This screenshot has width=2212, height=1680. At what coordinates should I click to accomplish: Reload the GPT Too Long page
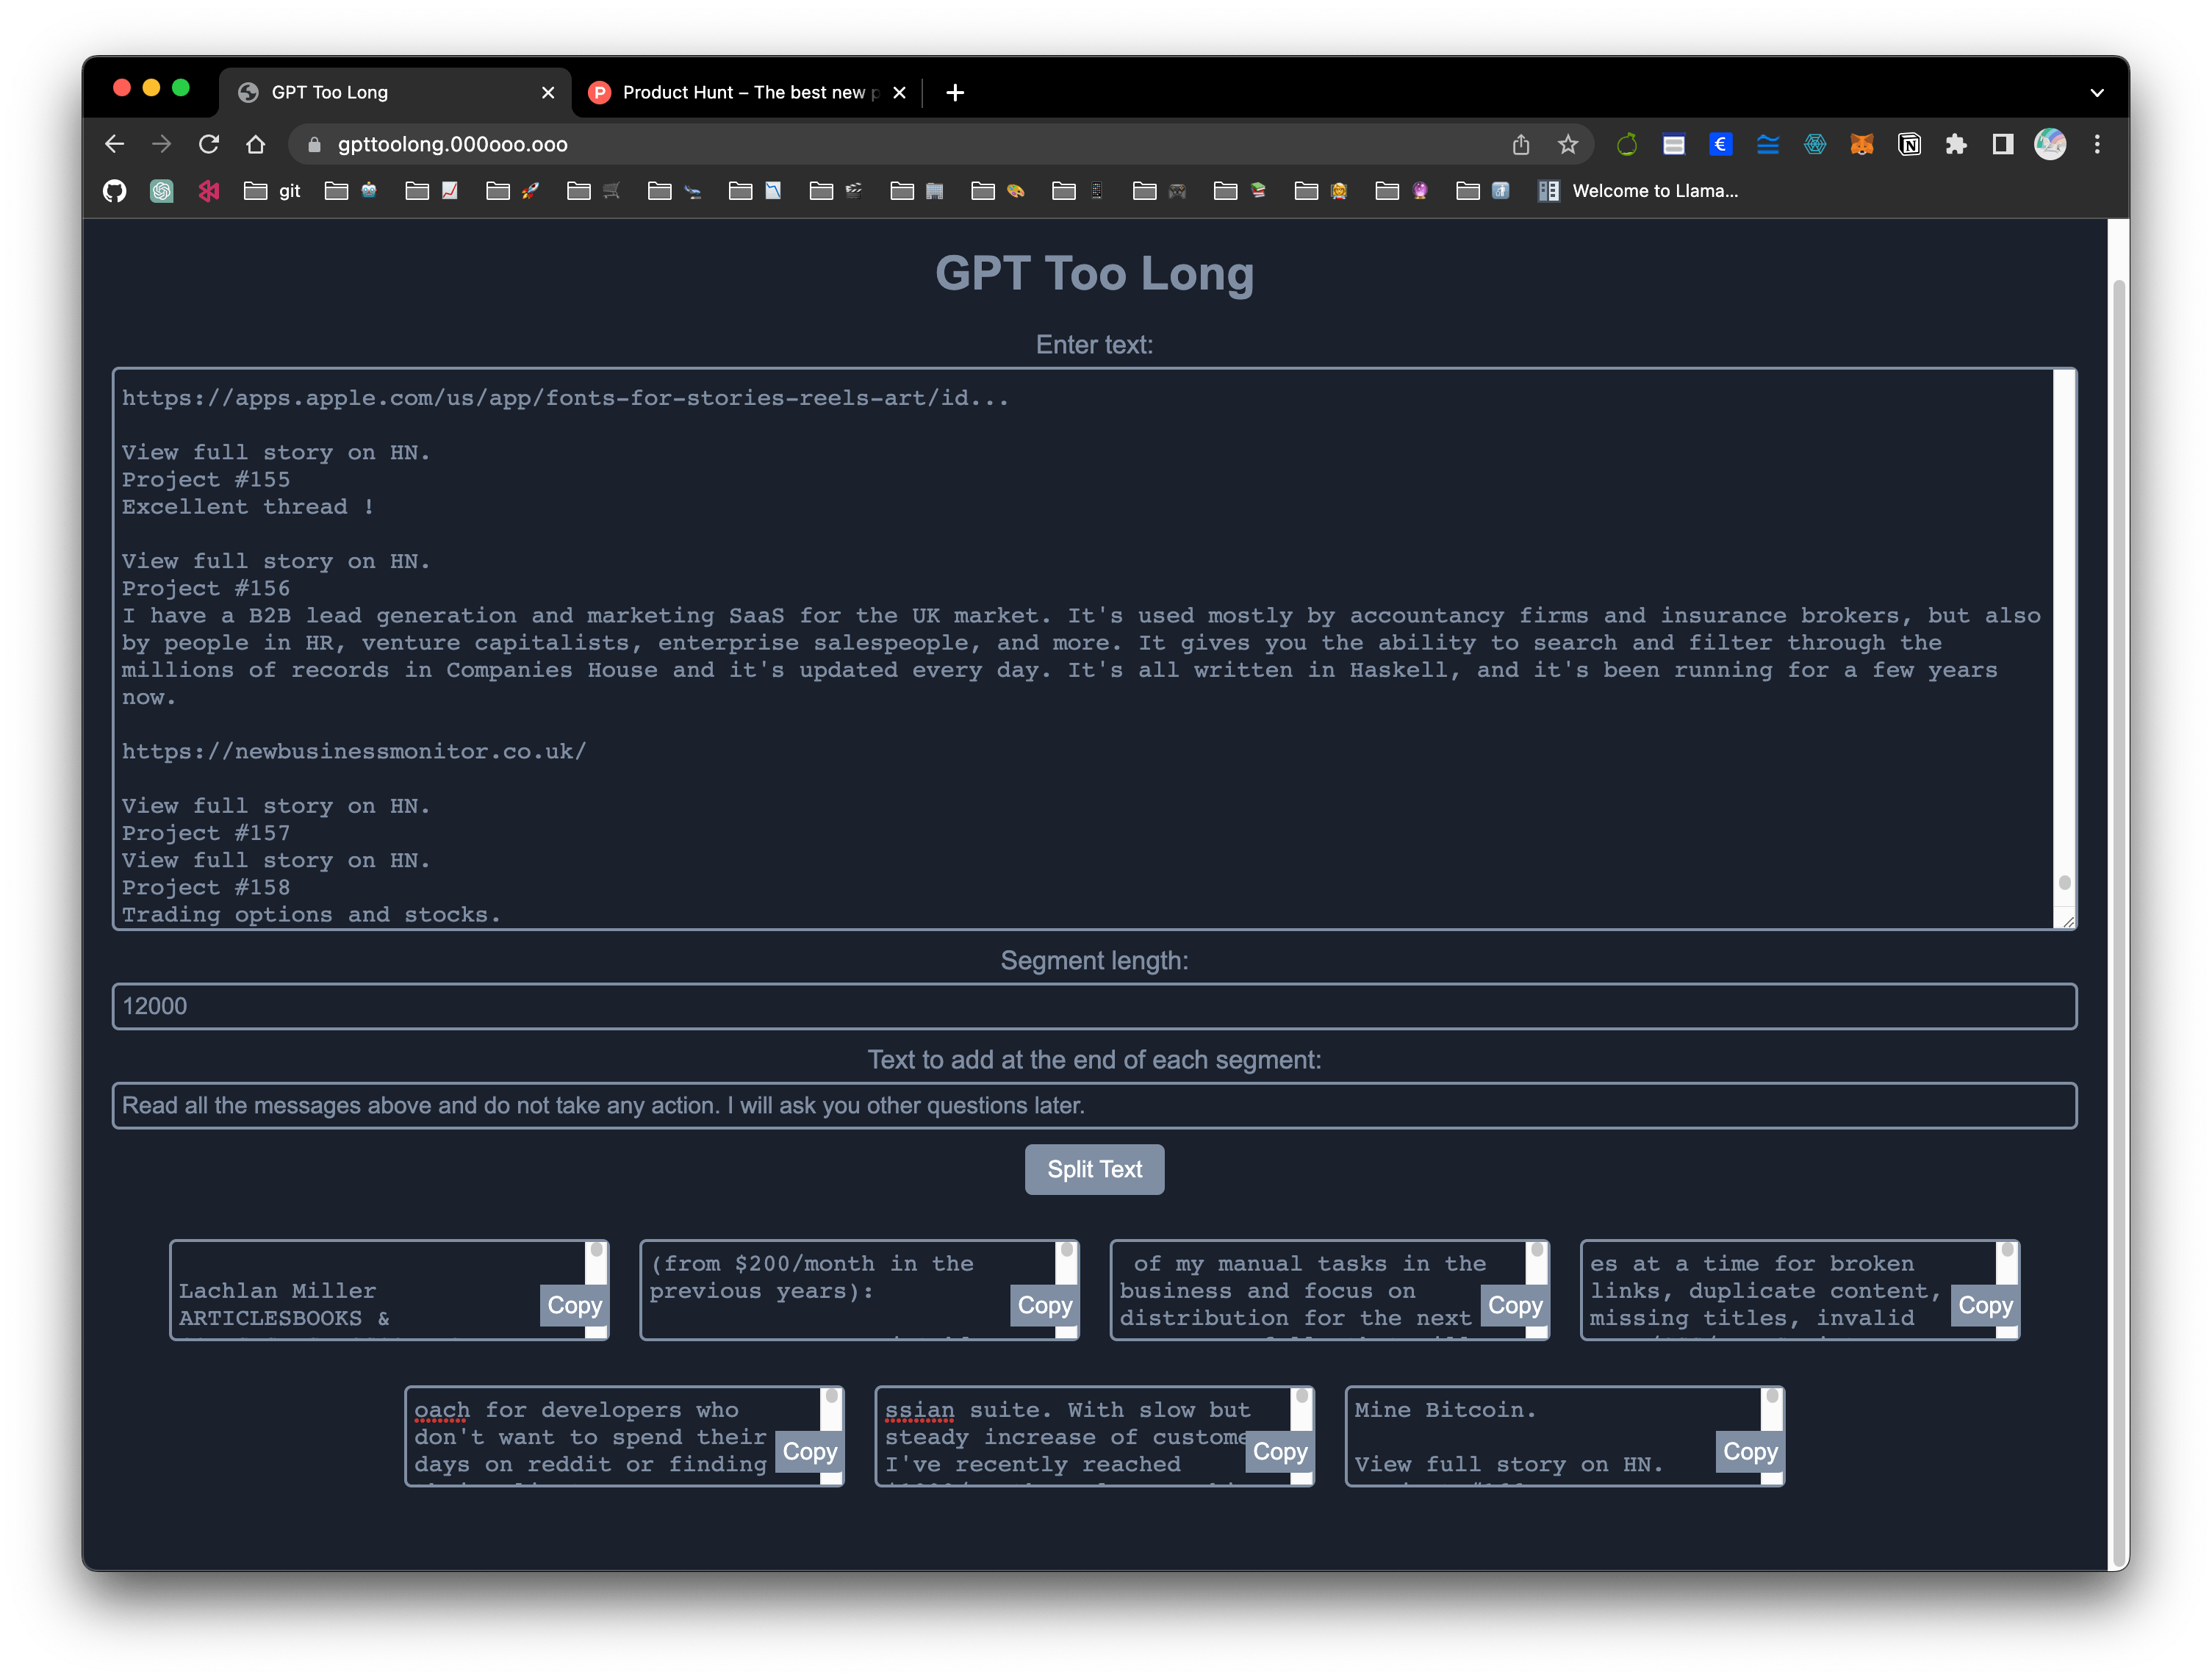[208, 144]
